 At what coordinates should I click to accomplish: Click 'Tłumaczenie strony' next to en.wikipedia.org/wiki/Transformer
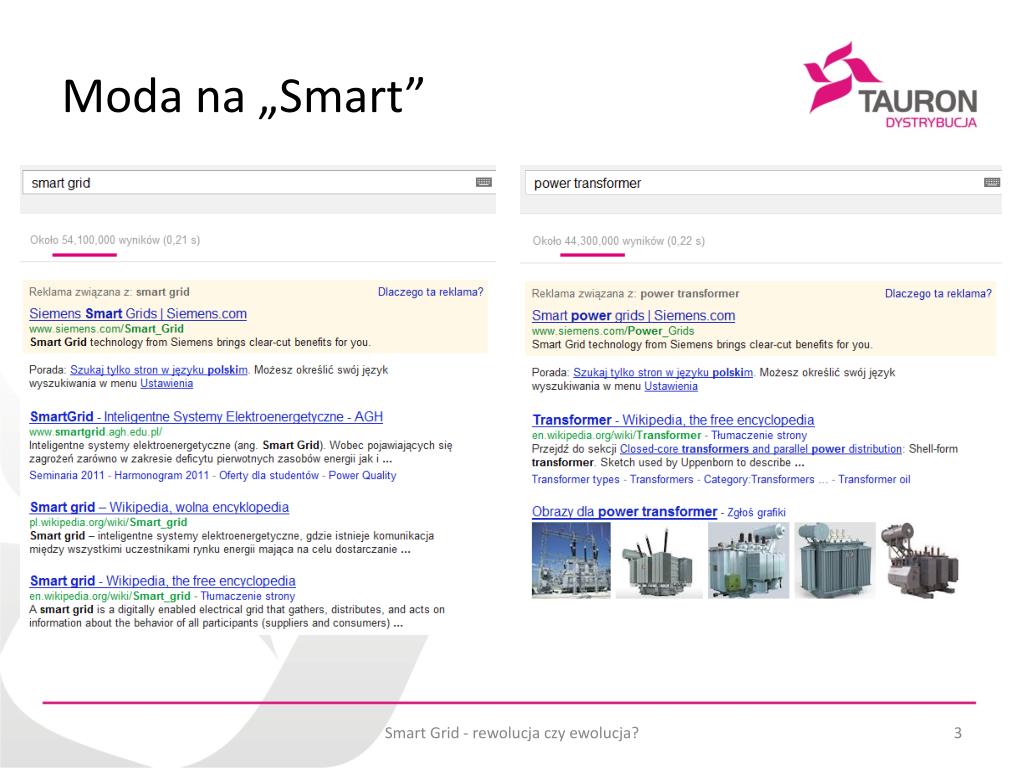coord(759,435)
